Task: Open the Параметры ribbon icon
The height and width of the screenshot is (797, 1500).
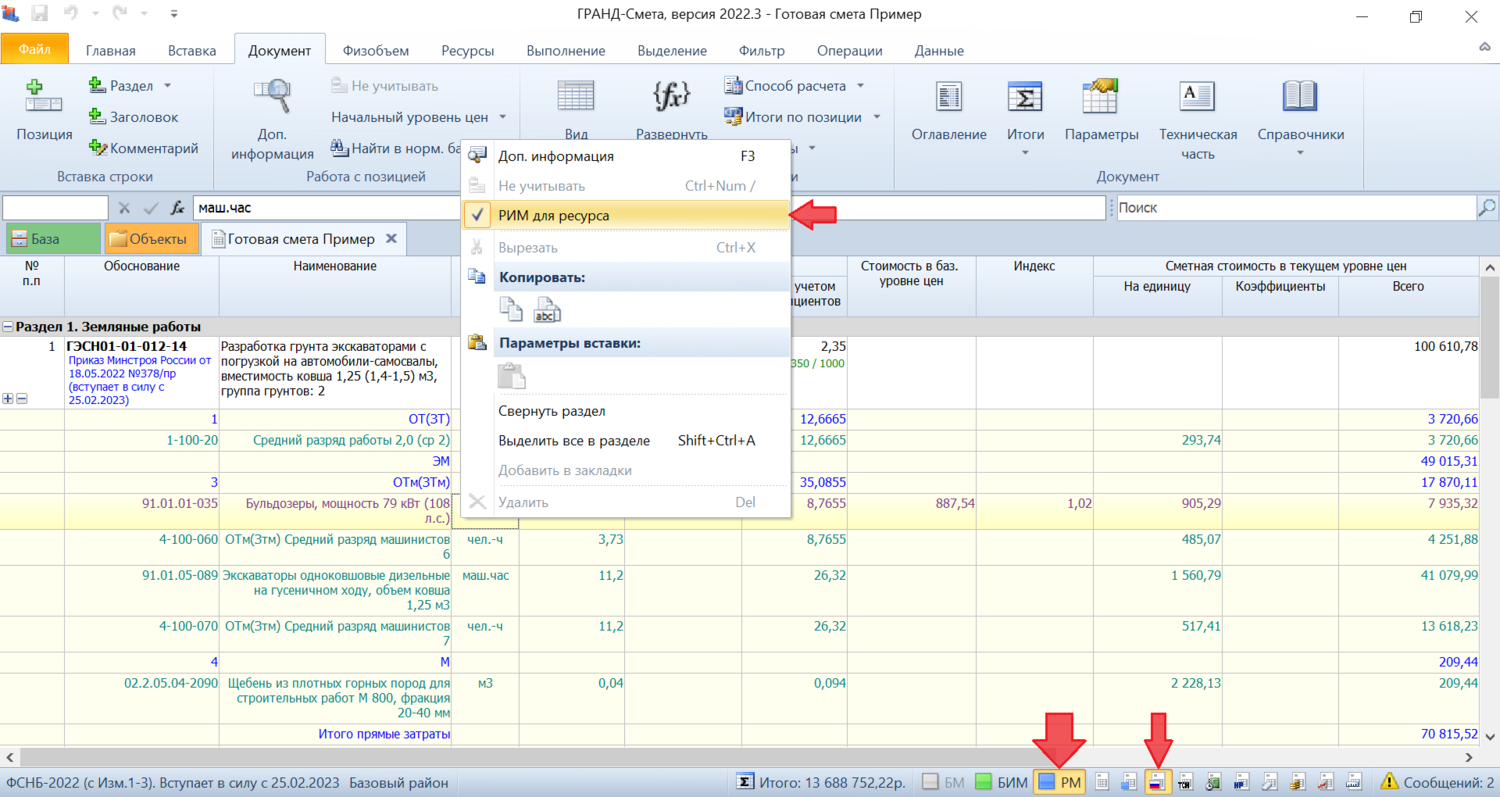Action: click(x=1101, y=97)
